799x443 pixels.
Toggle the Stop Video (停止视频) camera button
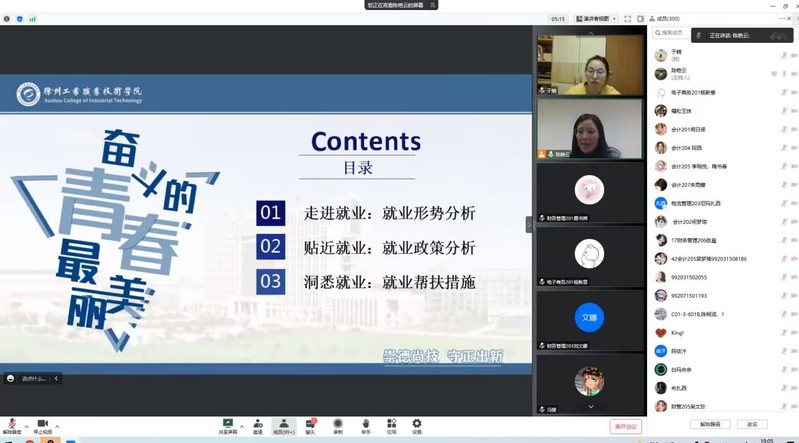pos(43,426)
